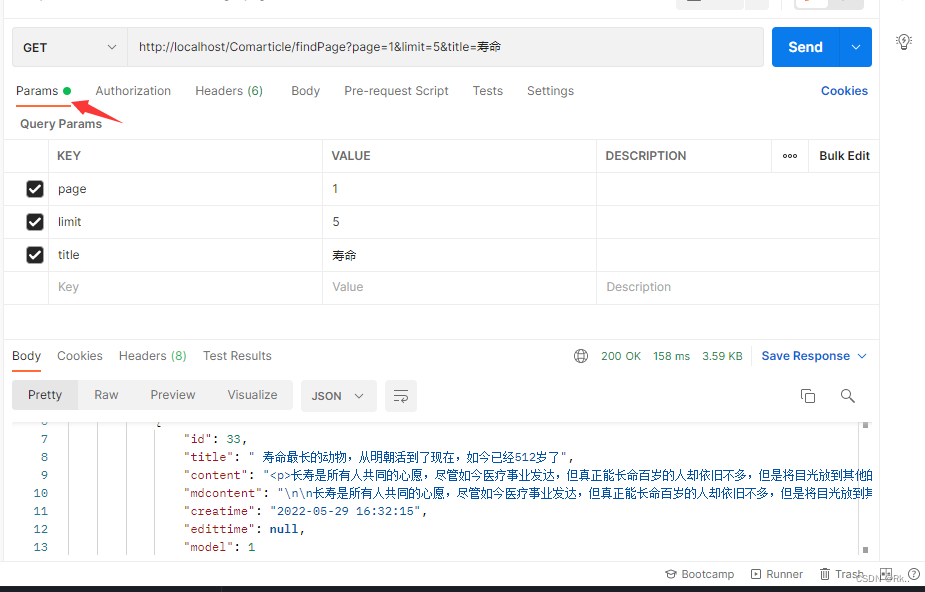Click the empty Key field

185,288
